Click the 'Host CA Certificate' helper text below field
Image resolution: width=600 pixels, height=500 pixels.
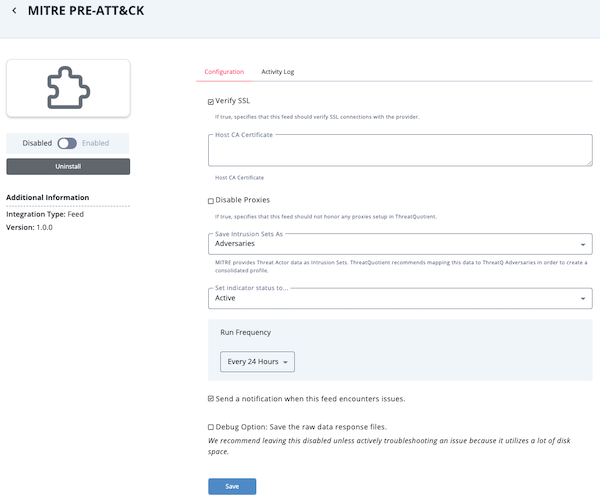240,178
